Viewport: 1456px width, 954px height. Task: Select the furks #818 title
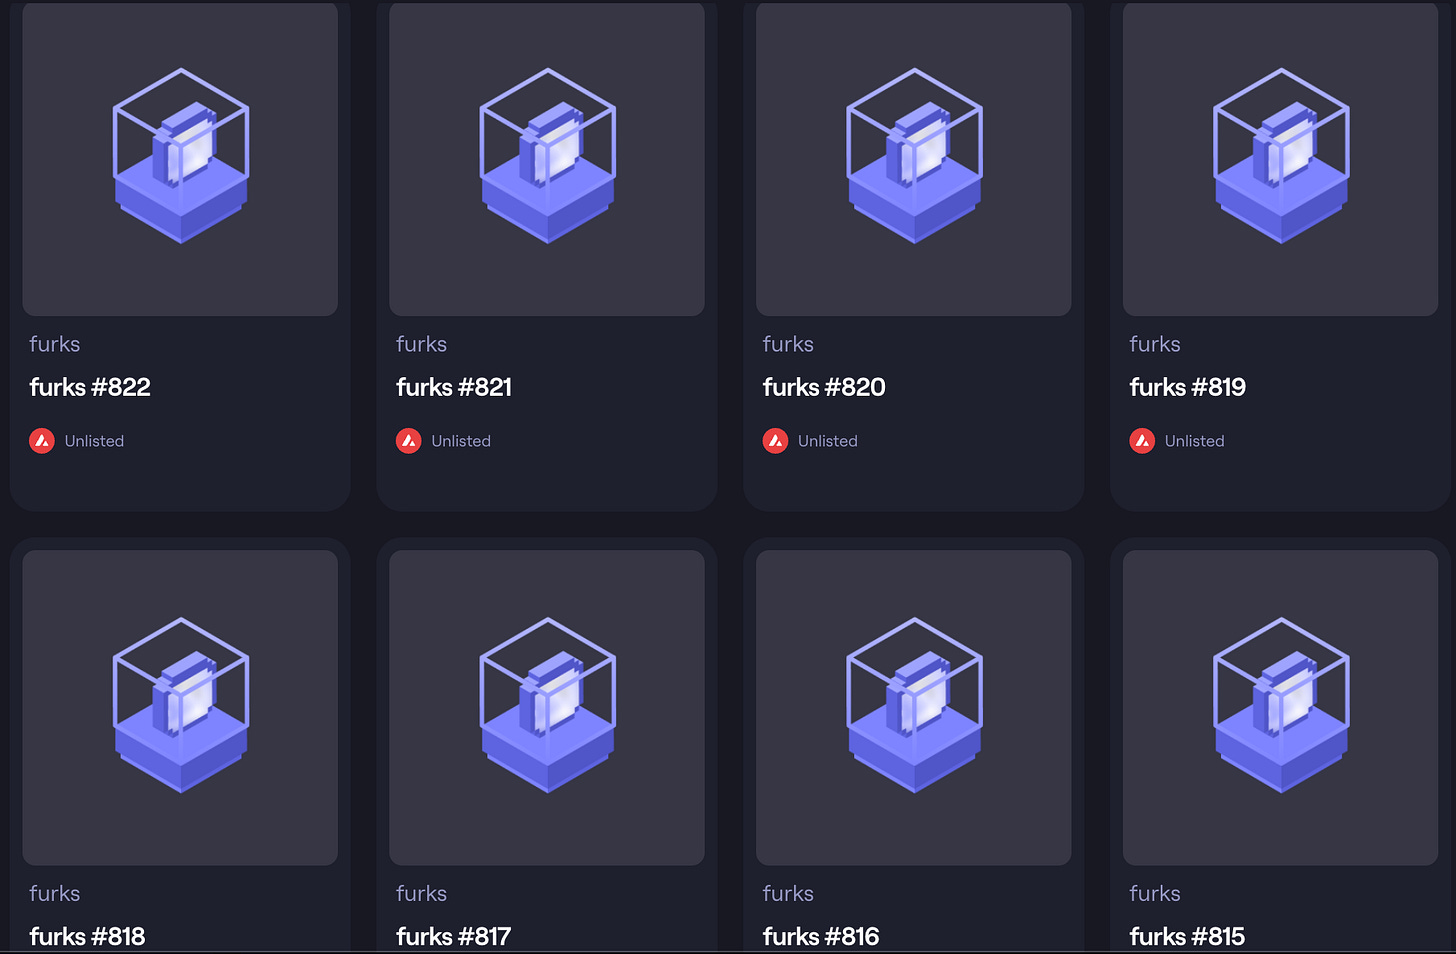point(87,936)
